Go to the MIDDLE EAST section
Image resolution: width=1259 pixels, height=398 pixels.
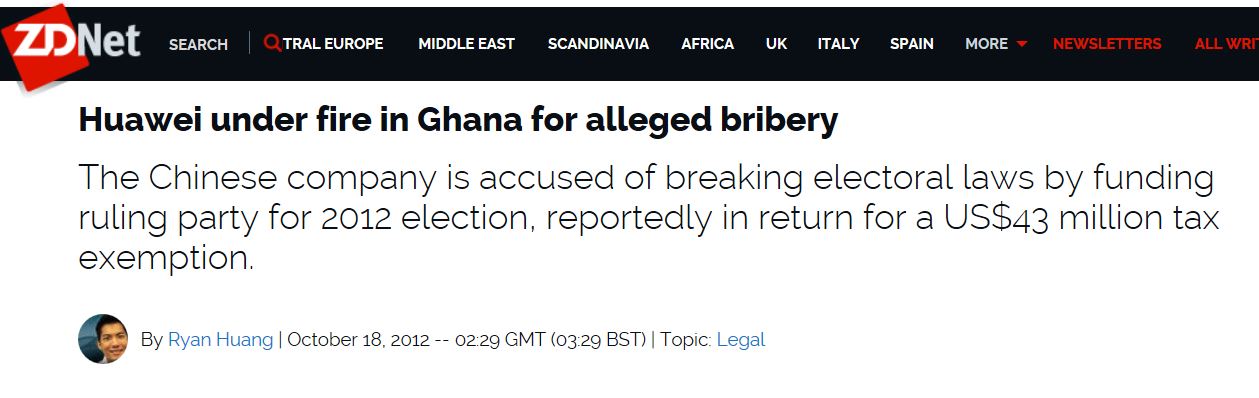466,44
